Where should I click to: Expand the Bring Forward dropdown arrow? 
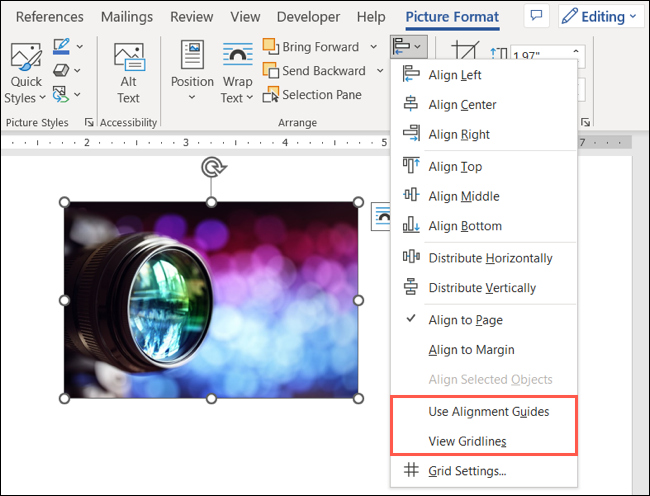(374, 47)
